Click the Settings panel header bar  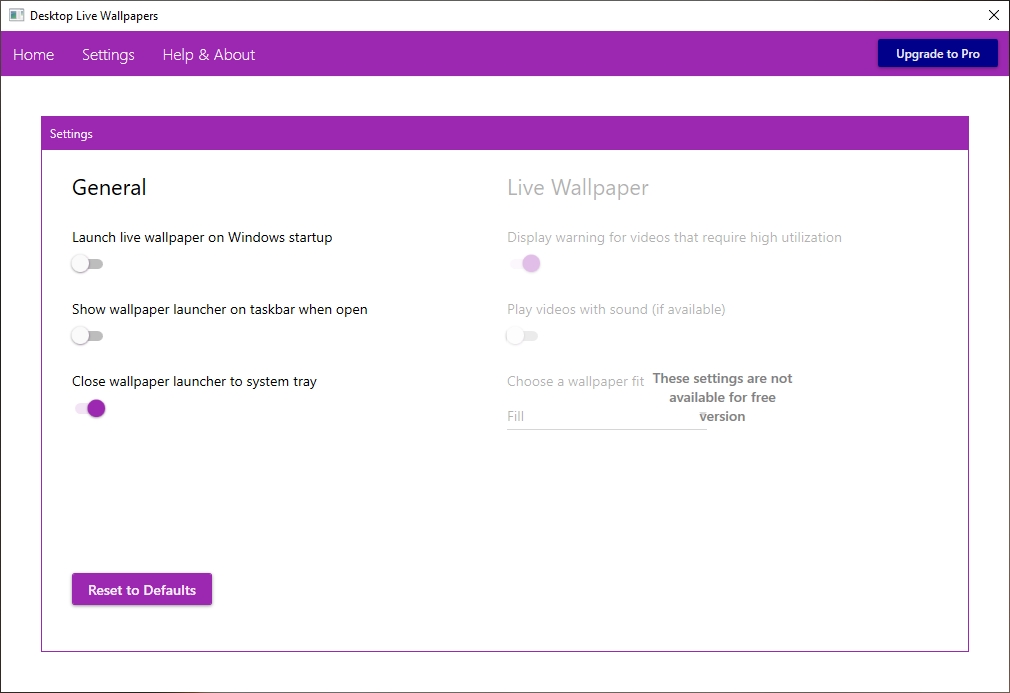point(505,133)
